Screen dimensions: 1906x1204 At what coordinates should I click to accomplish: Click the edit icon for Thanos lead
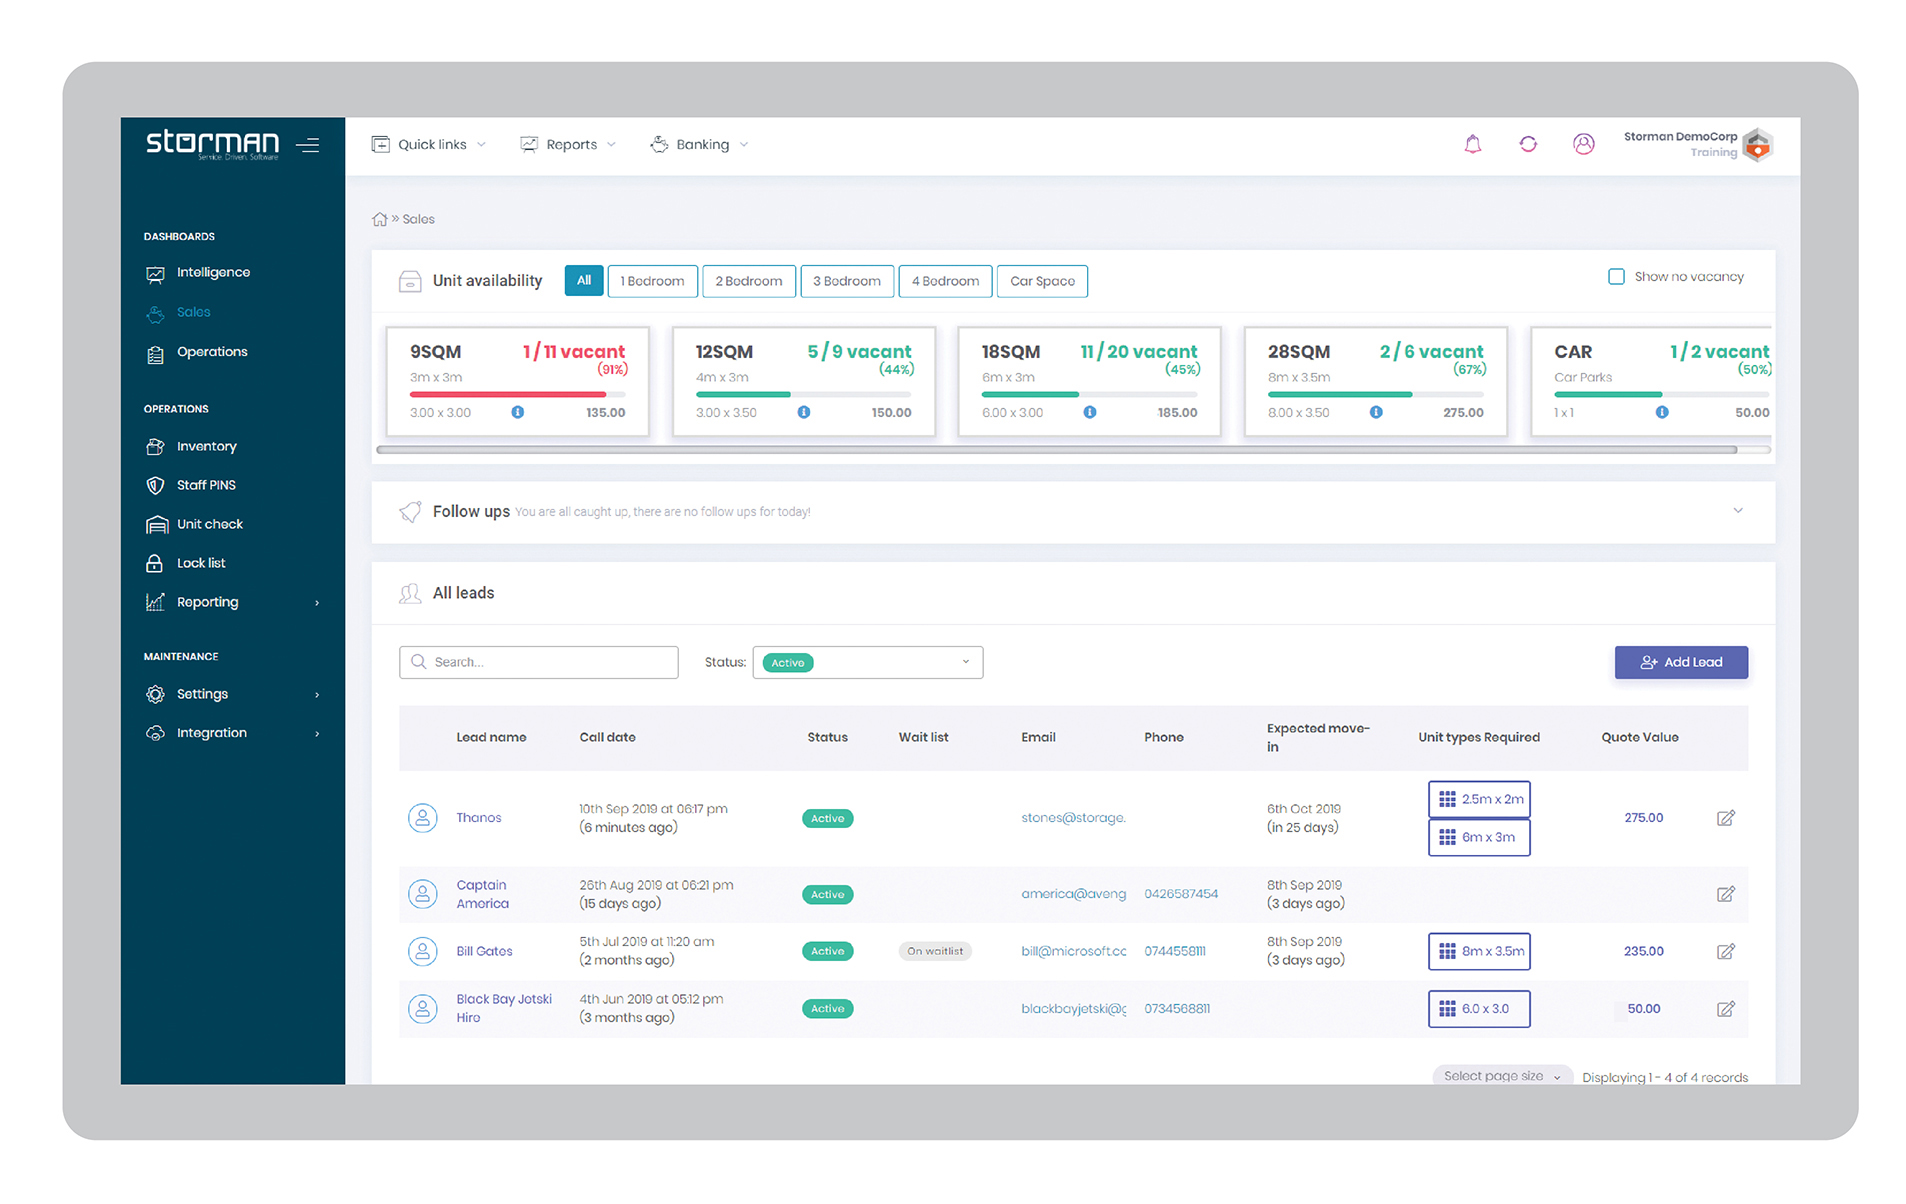click(x=1725, y=818)
